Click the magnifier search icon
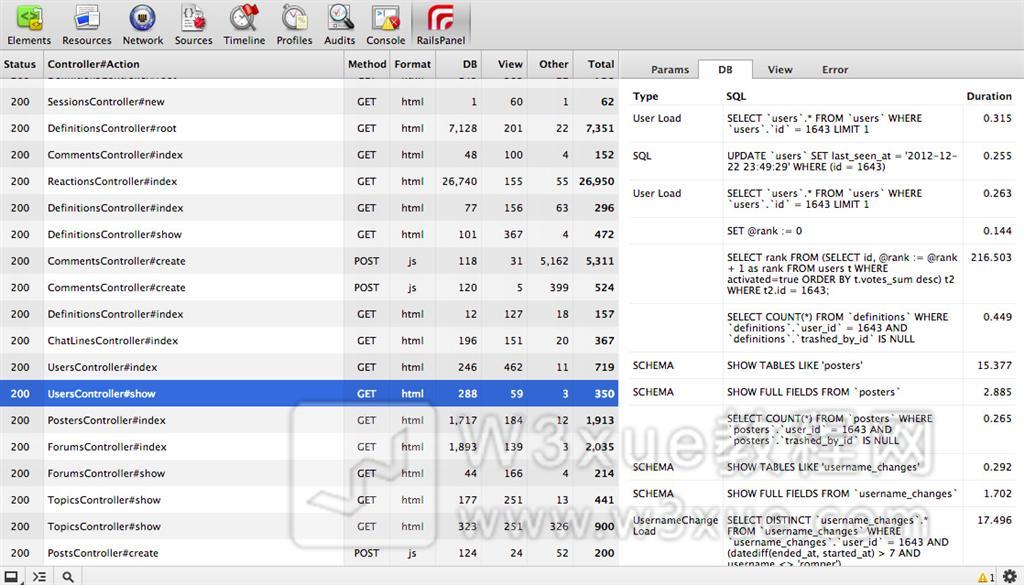The image size is (1024, 585). [68, 577]
